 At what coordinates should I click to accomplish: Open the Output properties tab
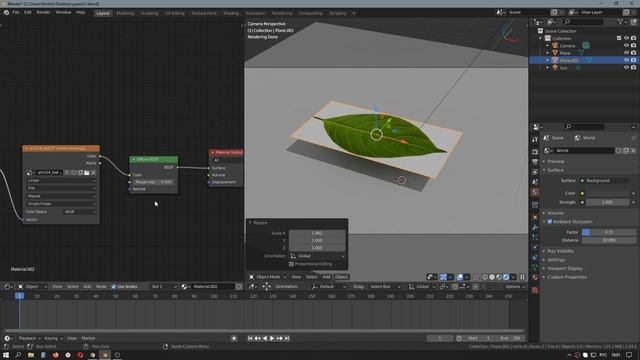(535, 162)
